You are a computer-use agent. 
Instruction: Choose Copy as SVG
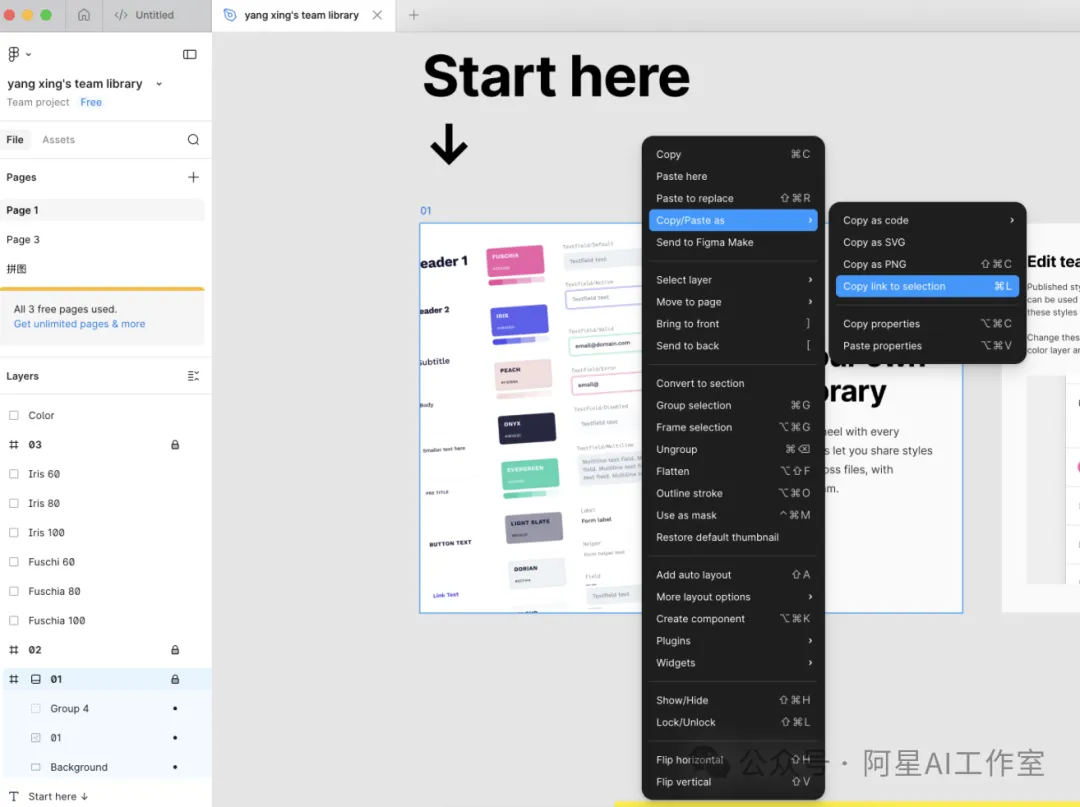point(927,242)
